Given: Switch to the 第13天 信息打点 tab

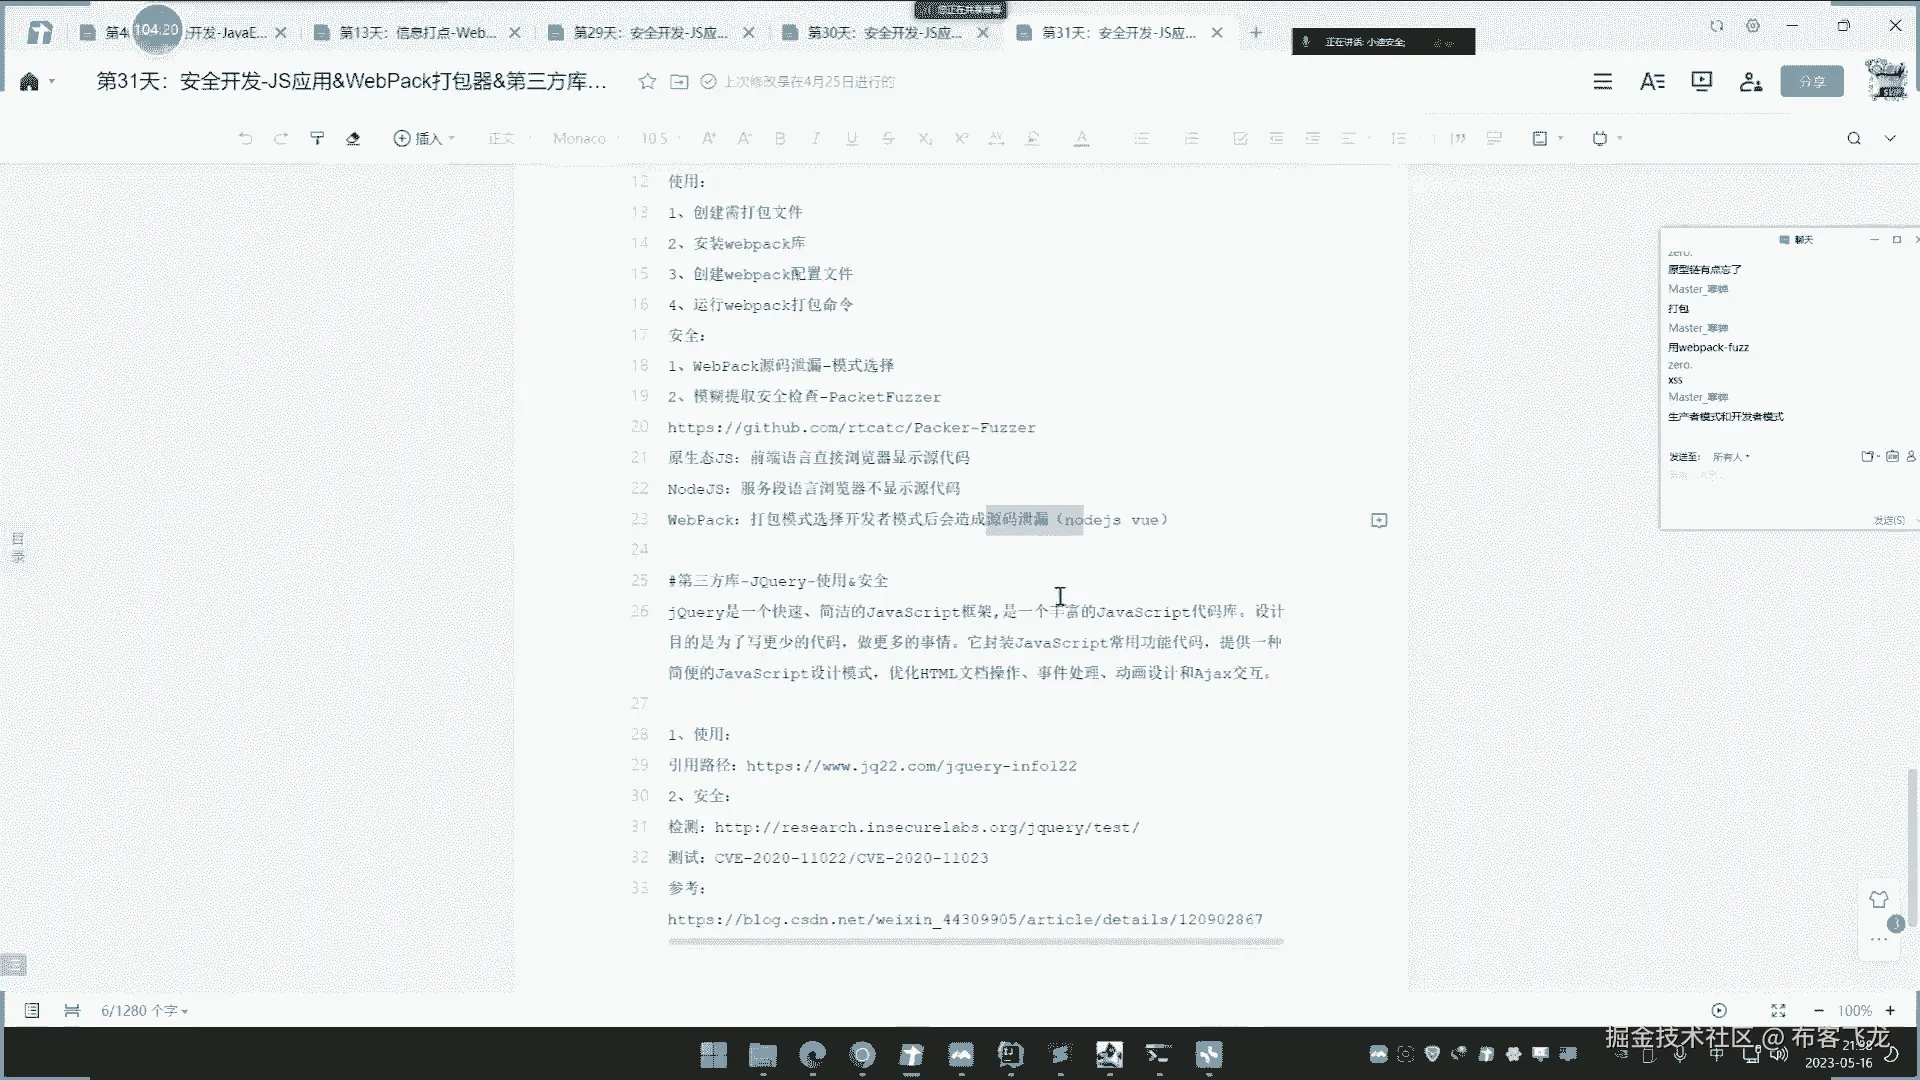Looking at the screenshot, I should pos(417,33).
